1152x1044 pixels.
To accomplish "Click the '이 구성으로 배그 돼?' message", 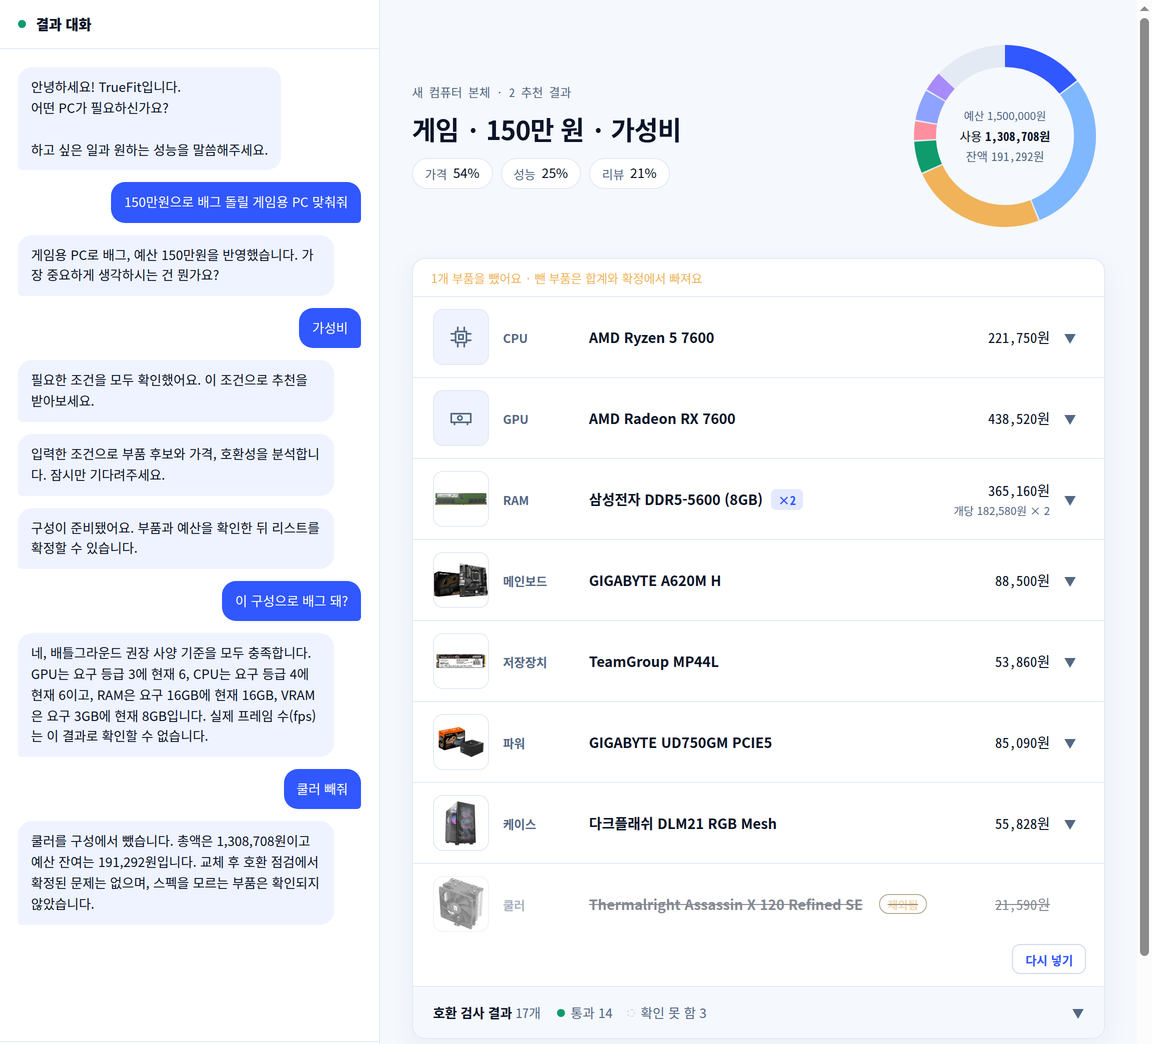I will point(292,601).
